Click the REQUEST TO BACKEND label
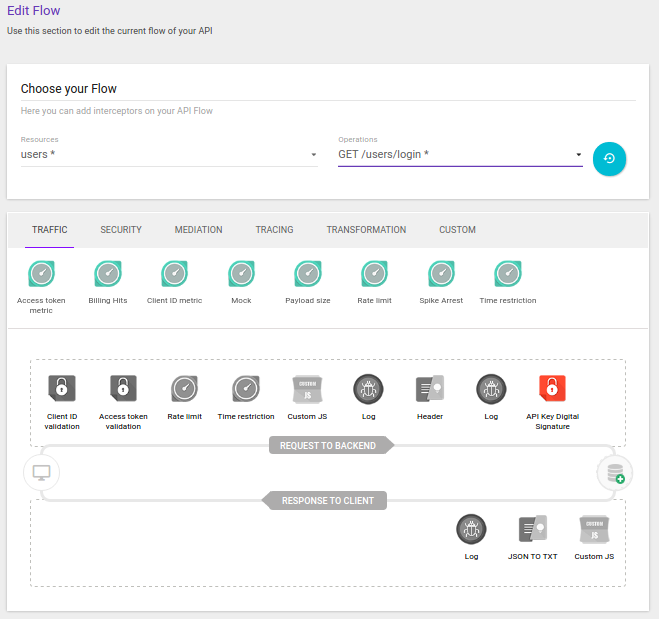This screenshot has width=659, height=619. pyautogui.click(x=329, y=445)
